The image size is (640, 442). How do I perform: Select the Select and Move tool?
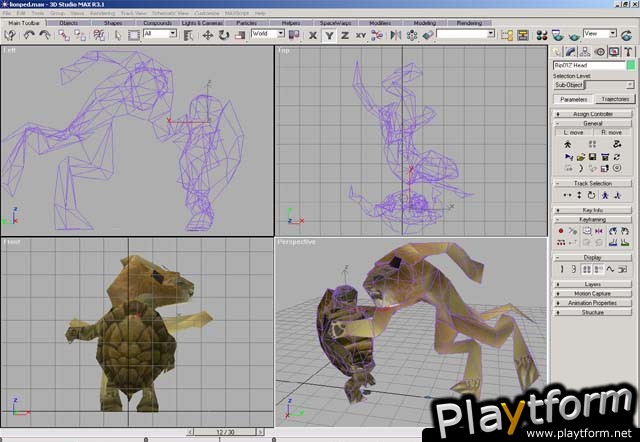tap(208, 36)
